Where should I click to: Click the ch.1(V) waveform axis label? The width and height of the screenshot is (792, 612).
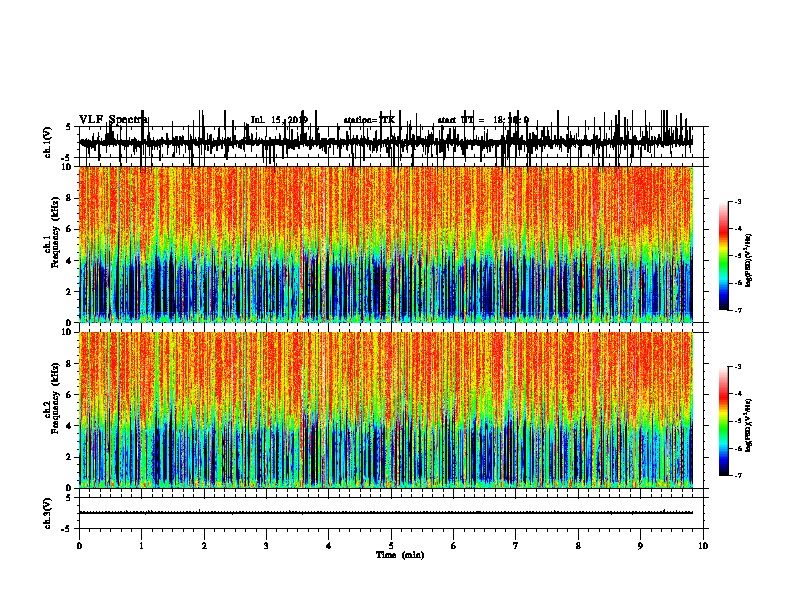coord(47,142)
